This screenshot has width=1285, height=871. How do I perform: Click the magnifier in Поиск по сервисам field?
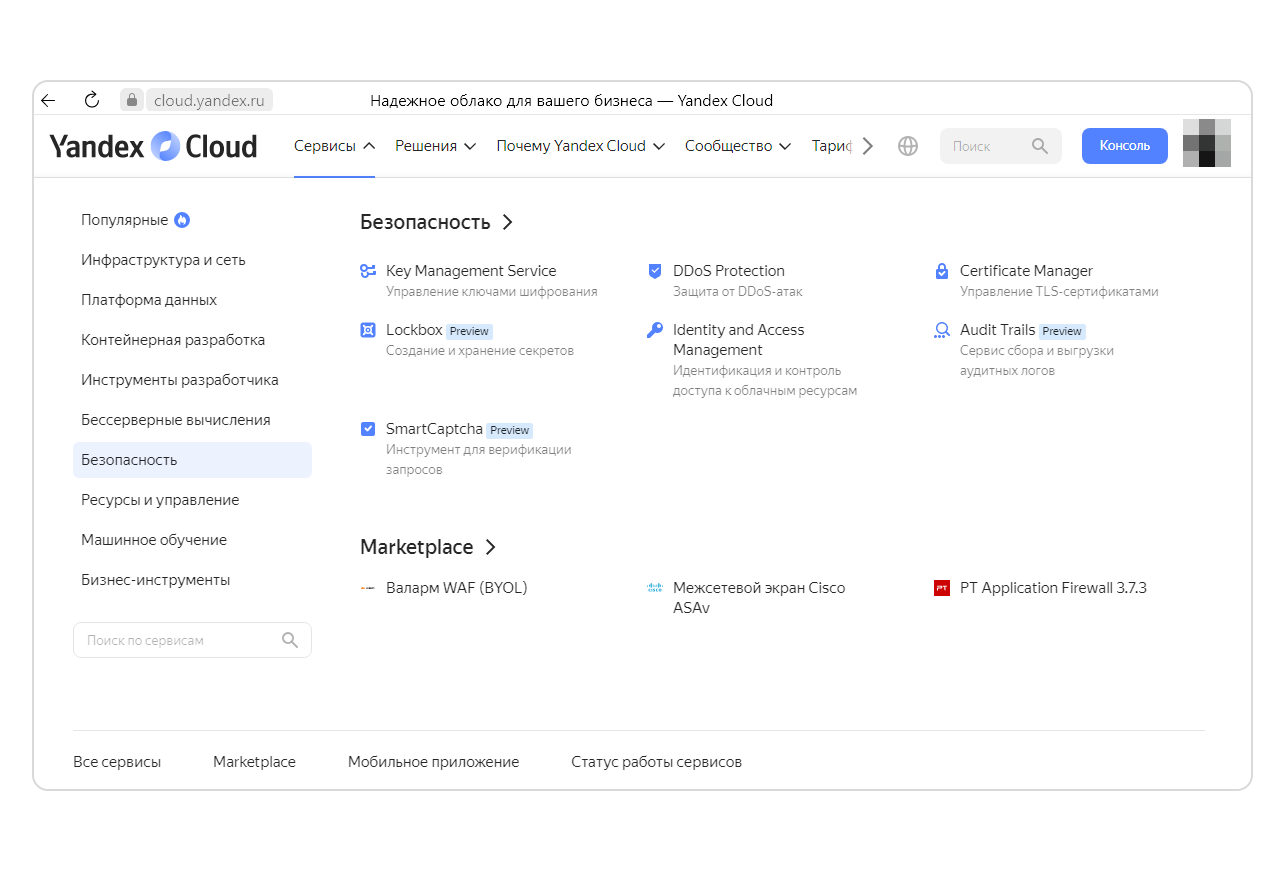[290, 640]
